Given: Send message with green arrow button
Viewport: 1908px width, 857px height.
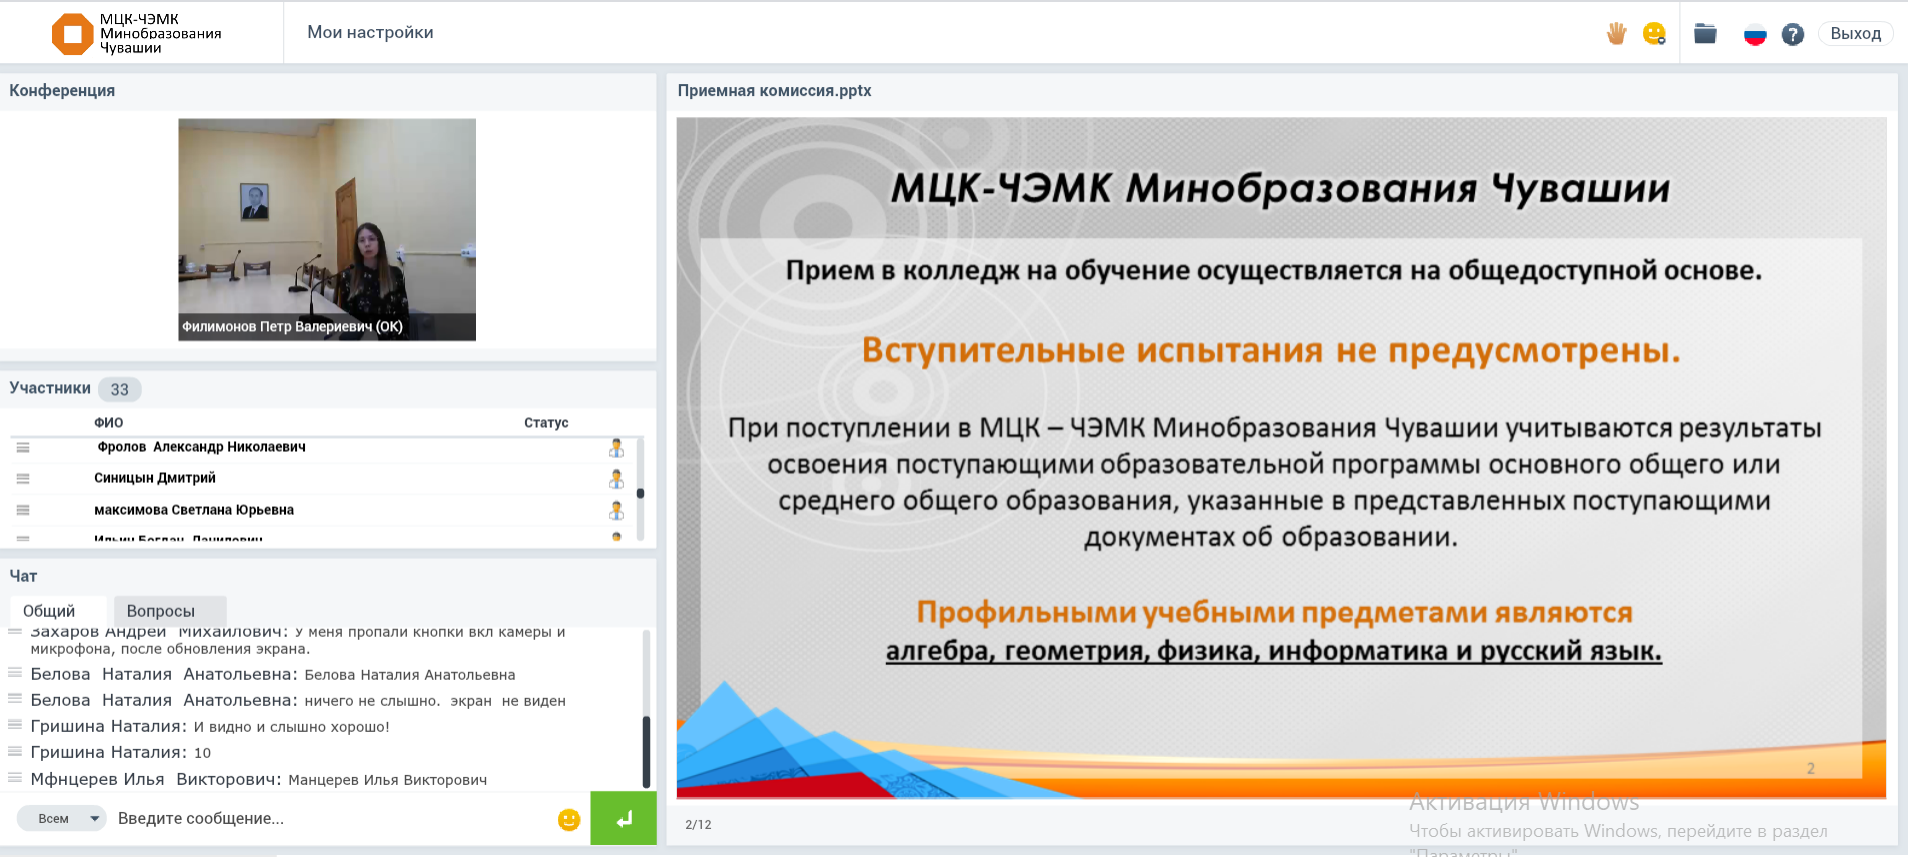Looking at the screenshot, I should (623, 819).
